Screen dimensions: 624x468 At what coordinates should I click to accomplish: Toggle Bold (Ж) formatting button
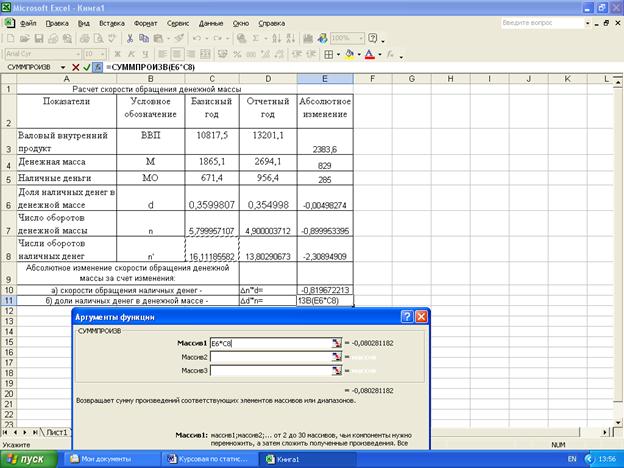118,54
